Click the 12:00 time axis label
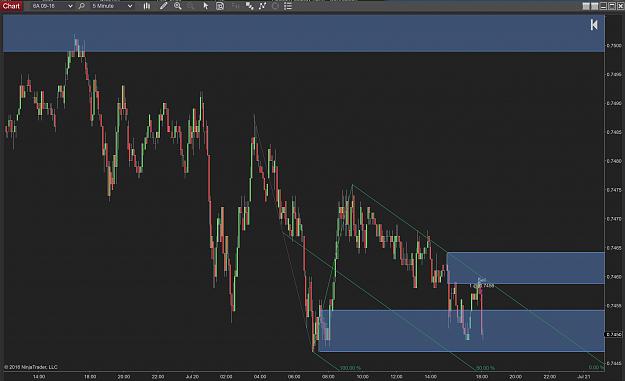This screenshot has width=625, height=381. point(396,377)
